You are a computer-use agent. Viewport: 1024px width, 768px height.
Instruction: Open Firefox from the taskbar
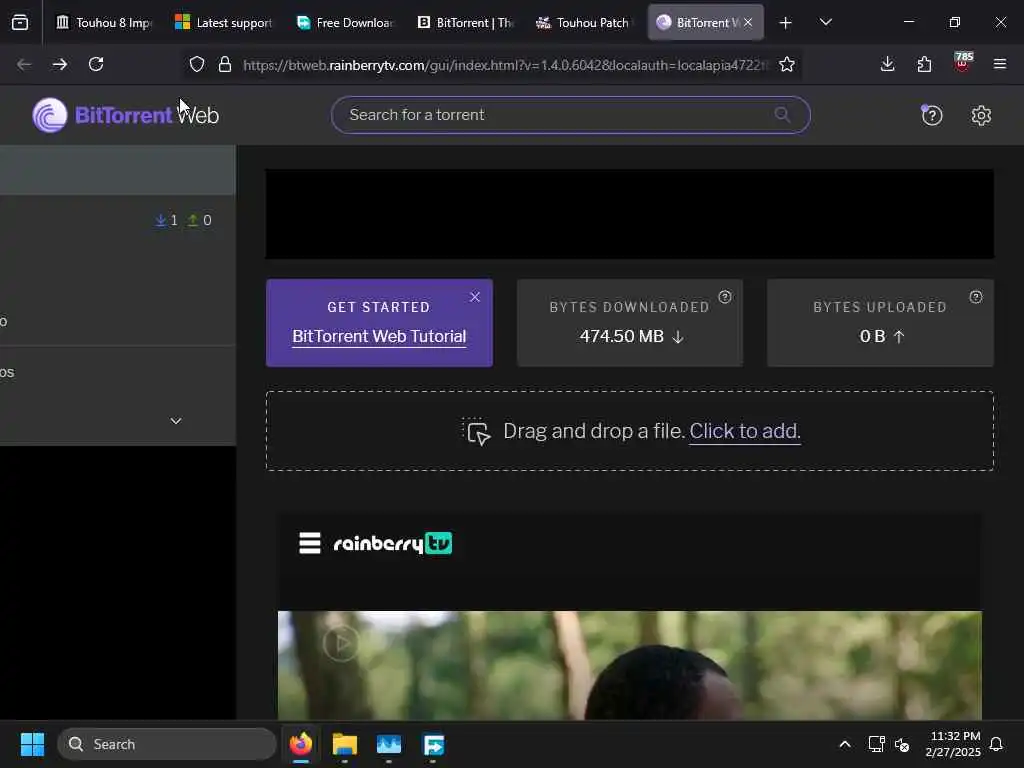coord(300,744)
